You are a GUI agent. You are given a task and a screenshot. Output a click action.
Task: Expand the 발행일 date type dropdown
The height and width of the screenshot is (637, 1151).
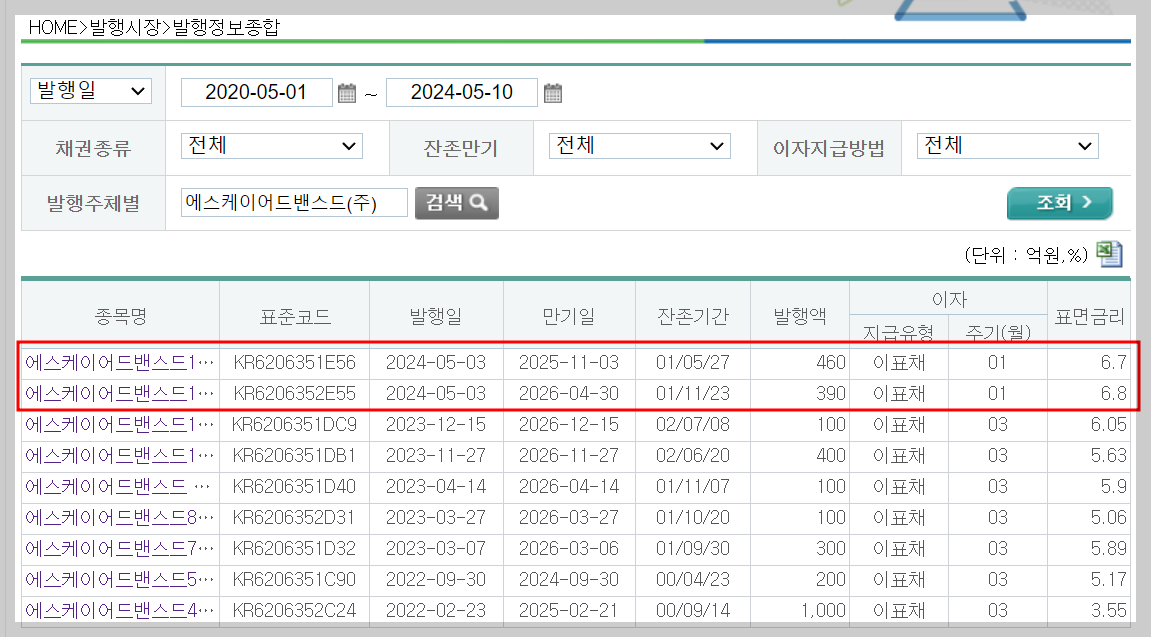pyautogui.click(x=91, y=91)
